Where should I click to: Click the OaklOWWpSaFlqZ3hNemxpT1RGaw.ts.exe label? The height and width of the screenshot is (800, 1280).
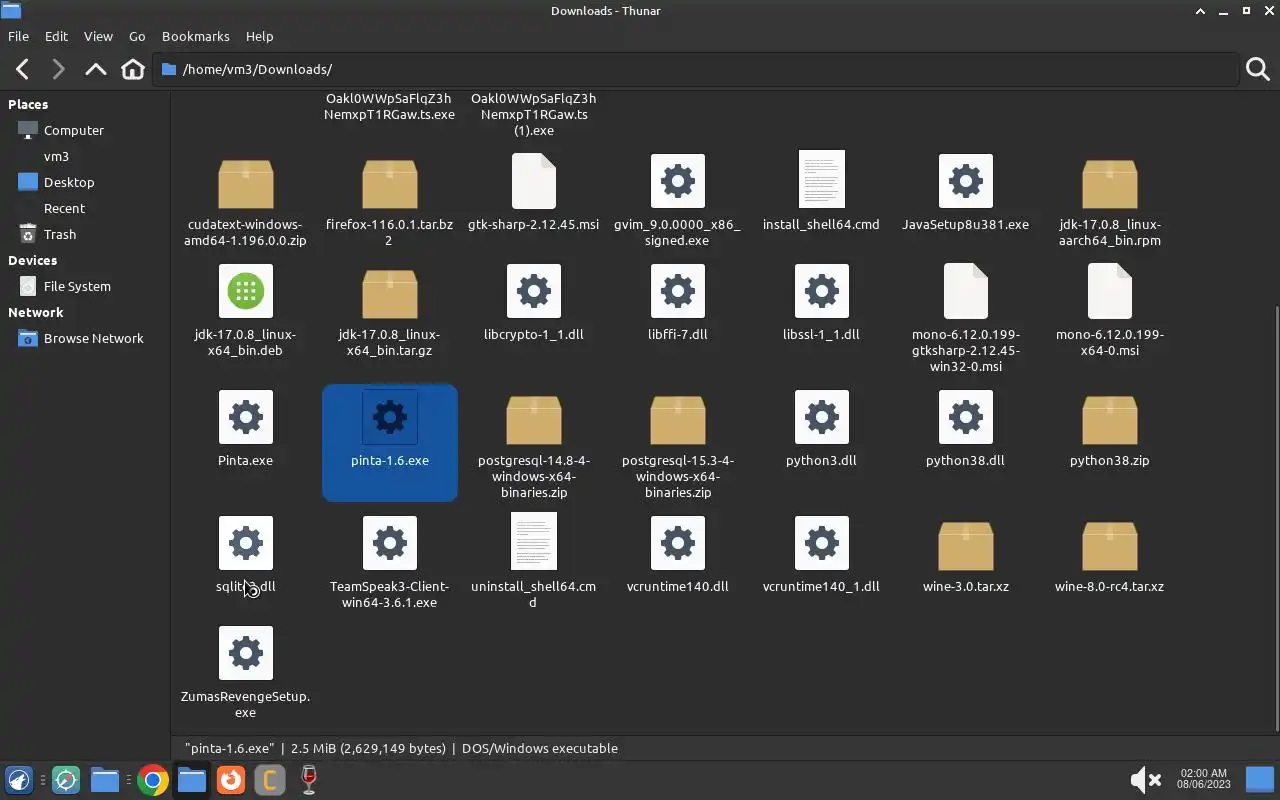coord(390,106)
